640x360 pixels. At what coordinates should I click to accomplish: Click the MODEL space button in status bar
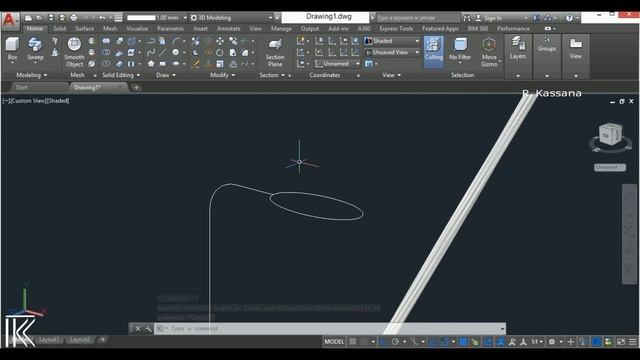334,342
